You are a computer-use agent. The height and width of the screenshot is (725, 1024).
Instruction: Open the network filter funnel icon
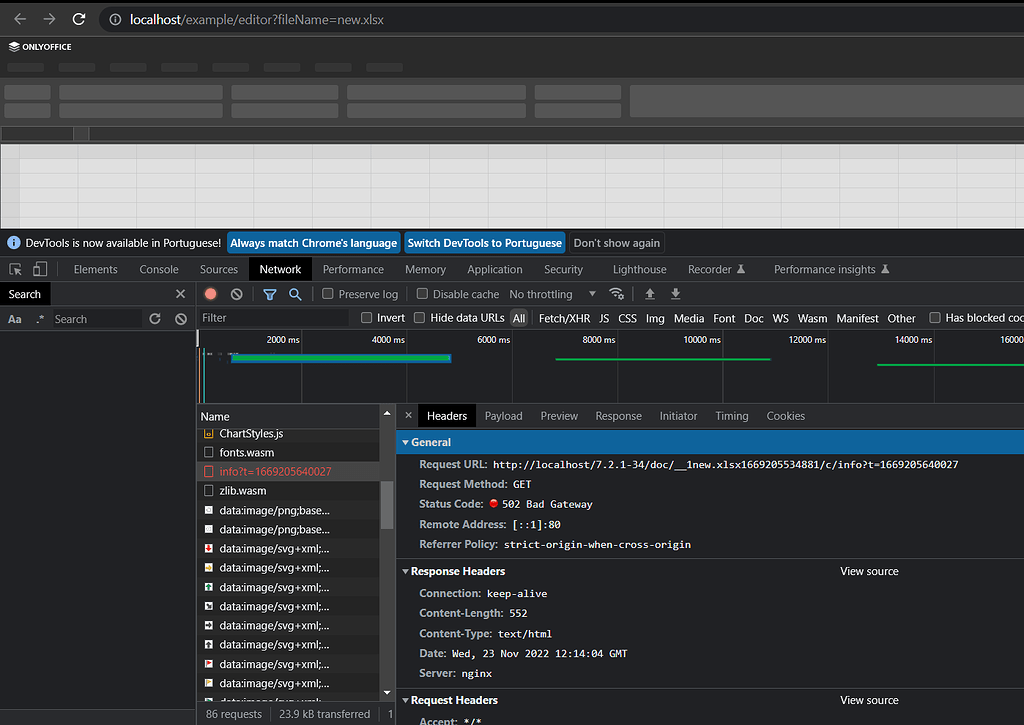[x=270, y=293]
